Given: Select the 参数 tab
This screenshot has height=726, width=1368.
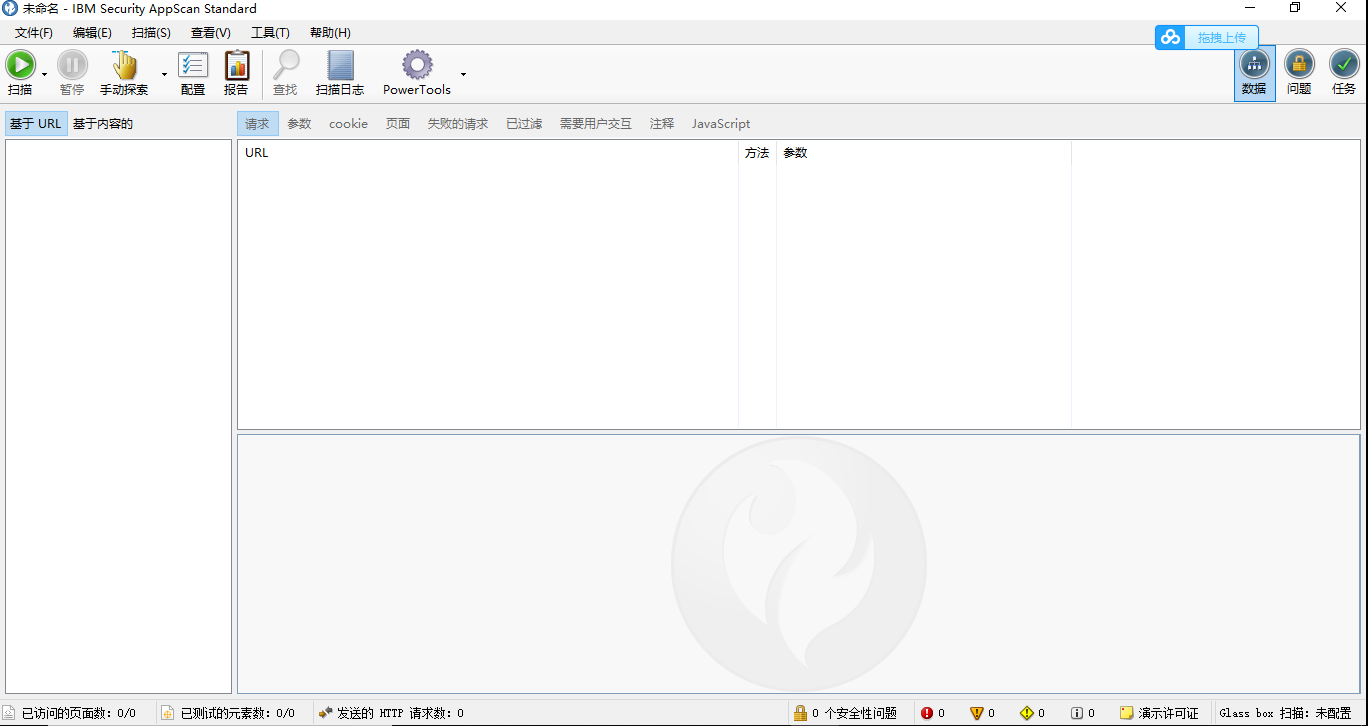Looking at the screenshot, I should (299, 124).
